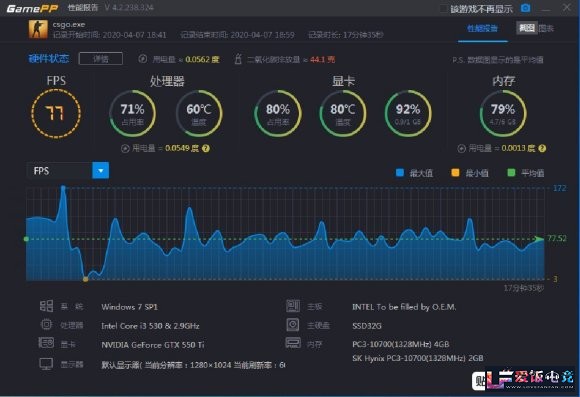Open the 性能报告 tab

[482, 28]
